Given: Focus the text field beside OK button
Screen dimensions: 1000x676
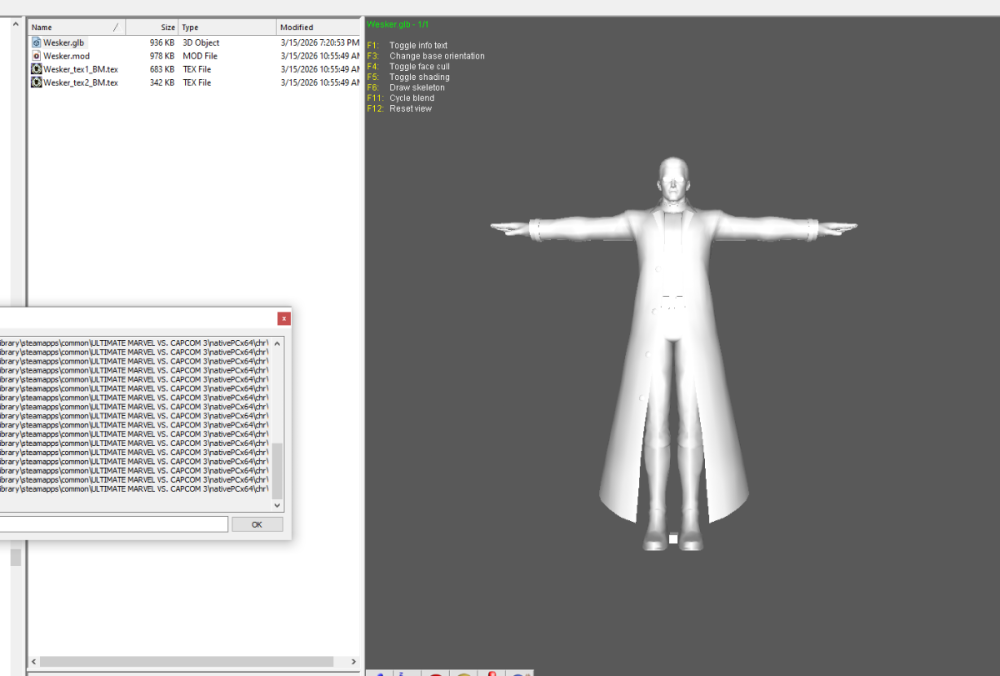Looking at the screenshot, I should 114,524.
